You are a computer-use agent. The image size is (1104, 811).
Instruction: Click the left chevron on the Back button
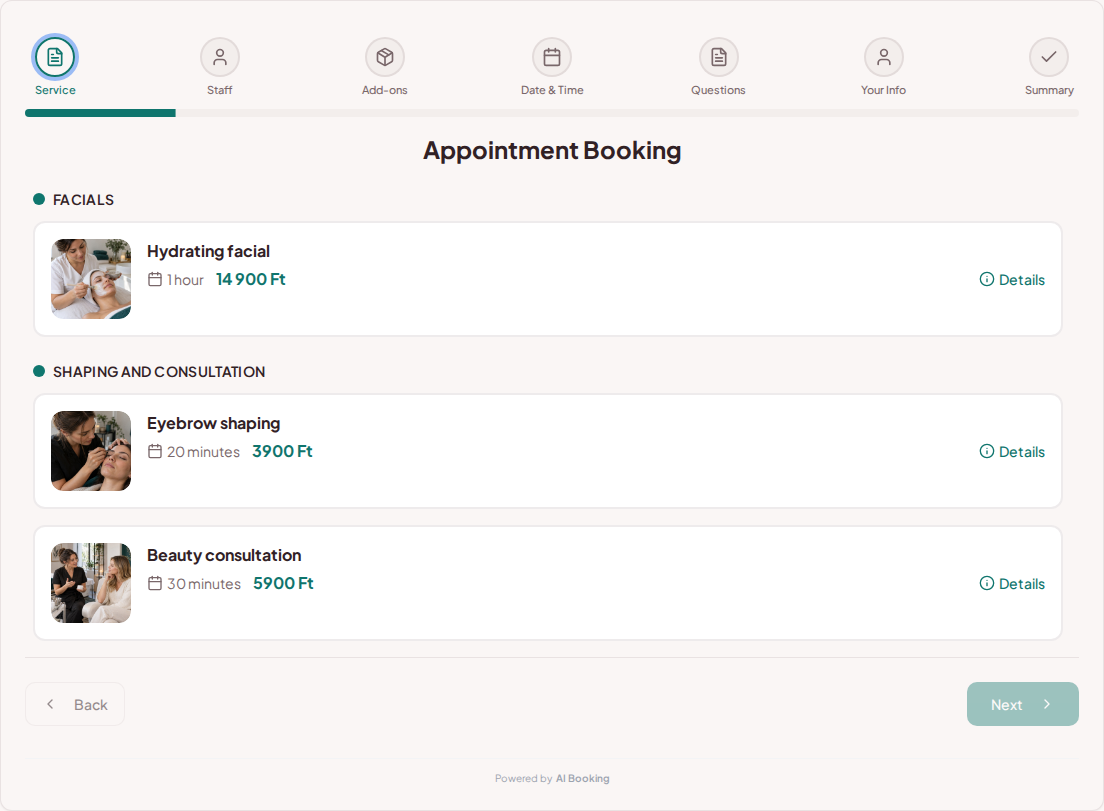coord(50,704)
